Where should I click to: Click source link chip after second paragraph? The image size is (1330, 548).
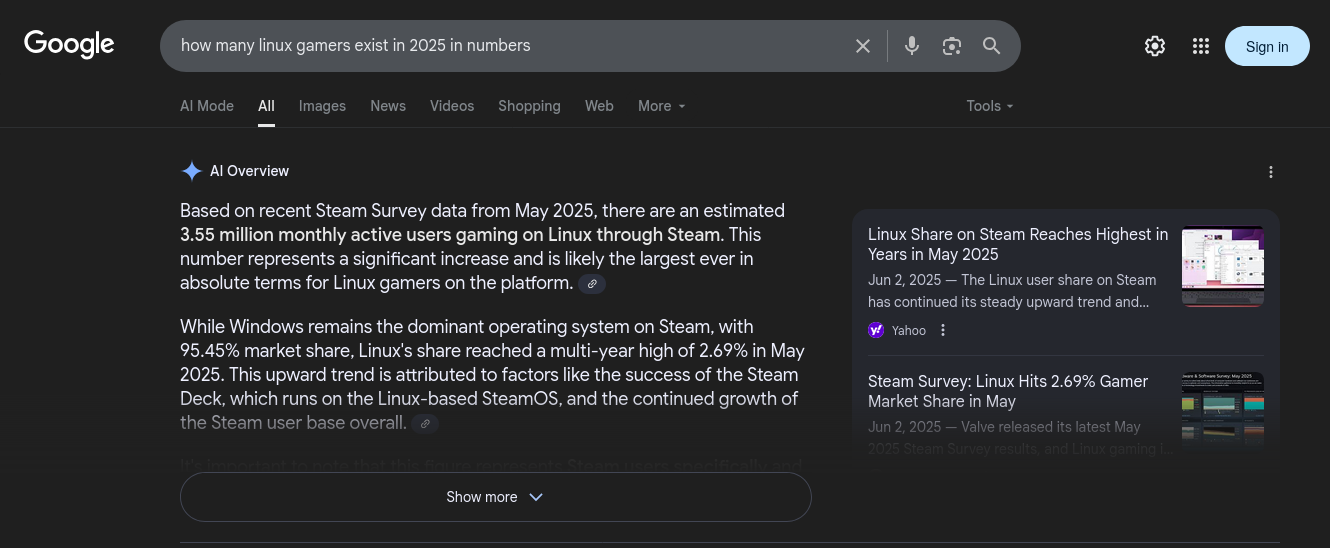[x=425, y=424]
